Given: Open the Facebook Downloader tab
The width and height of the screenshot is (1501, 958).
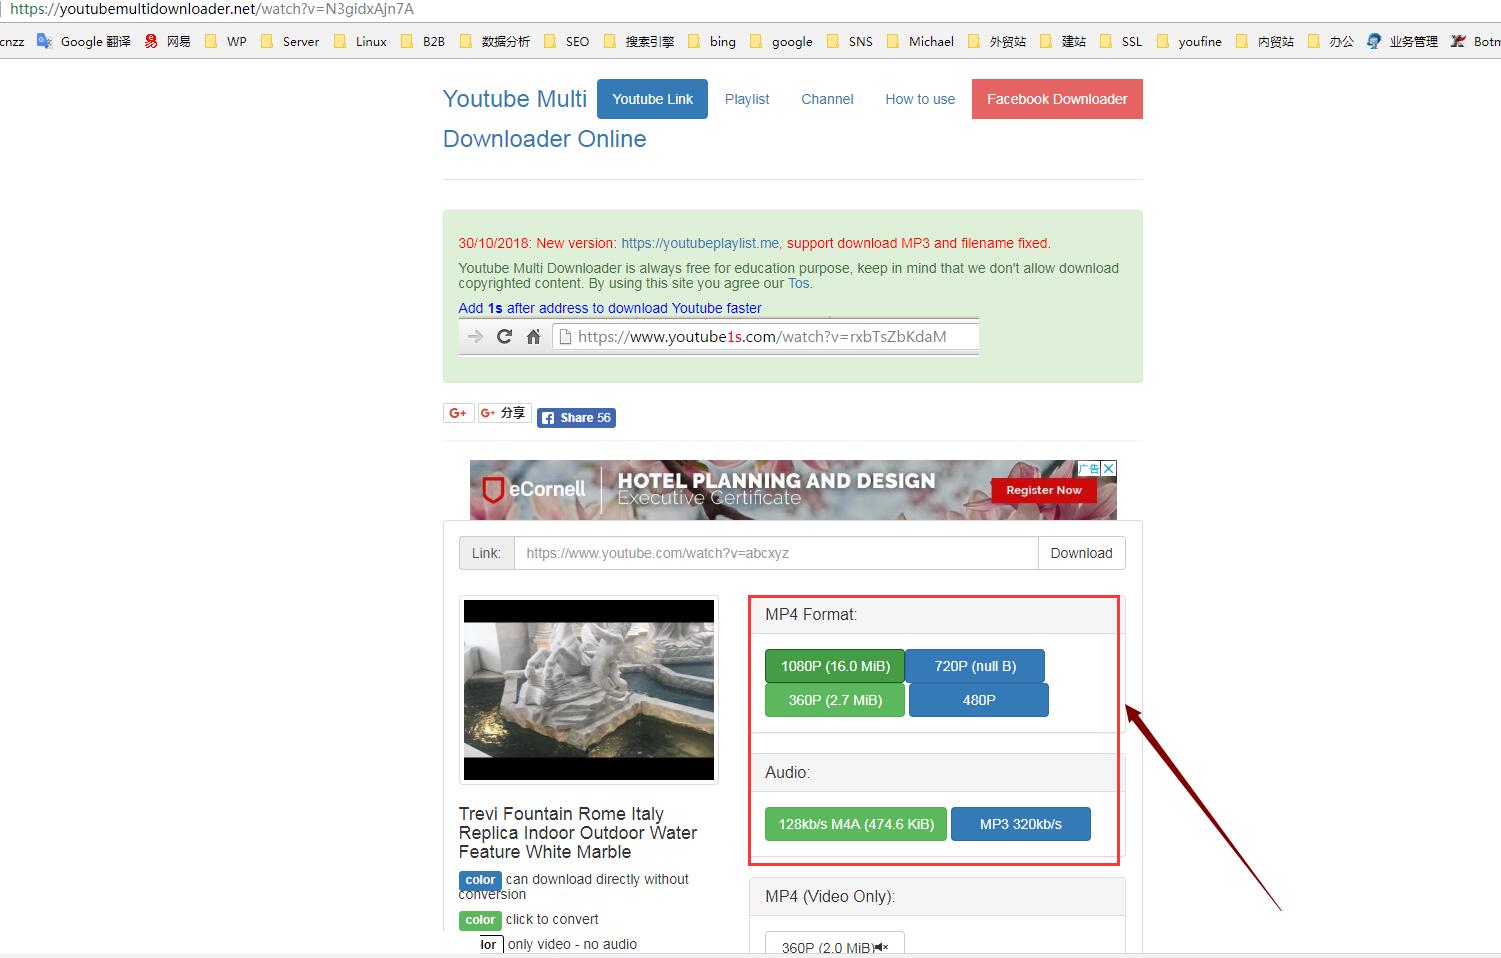Looking at the screenshot, I should click(x=1057, y=99).
